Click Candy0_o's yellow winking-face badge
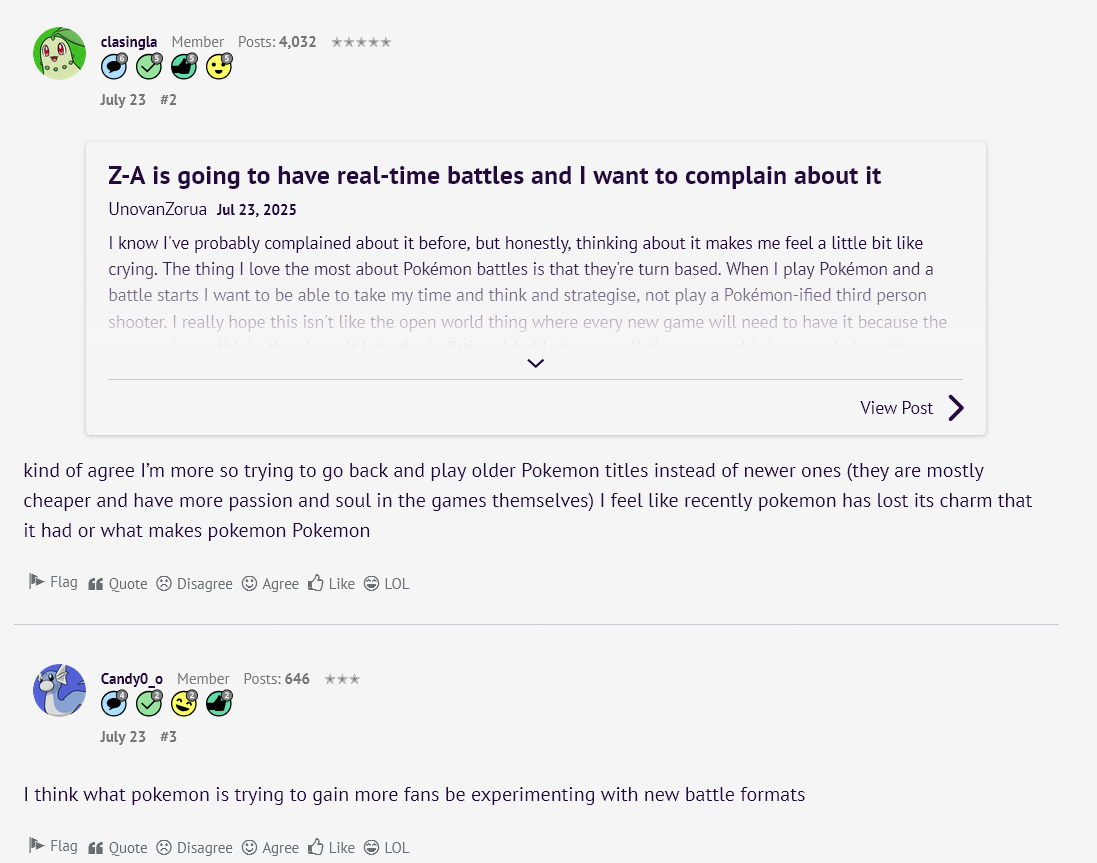This screenshot has width=1097, height=863. [x=184, y=704]
